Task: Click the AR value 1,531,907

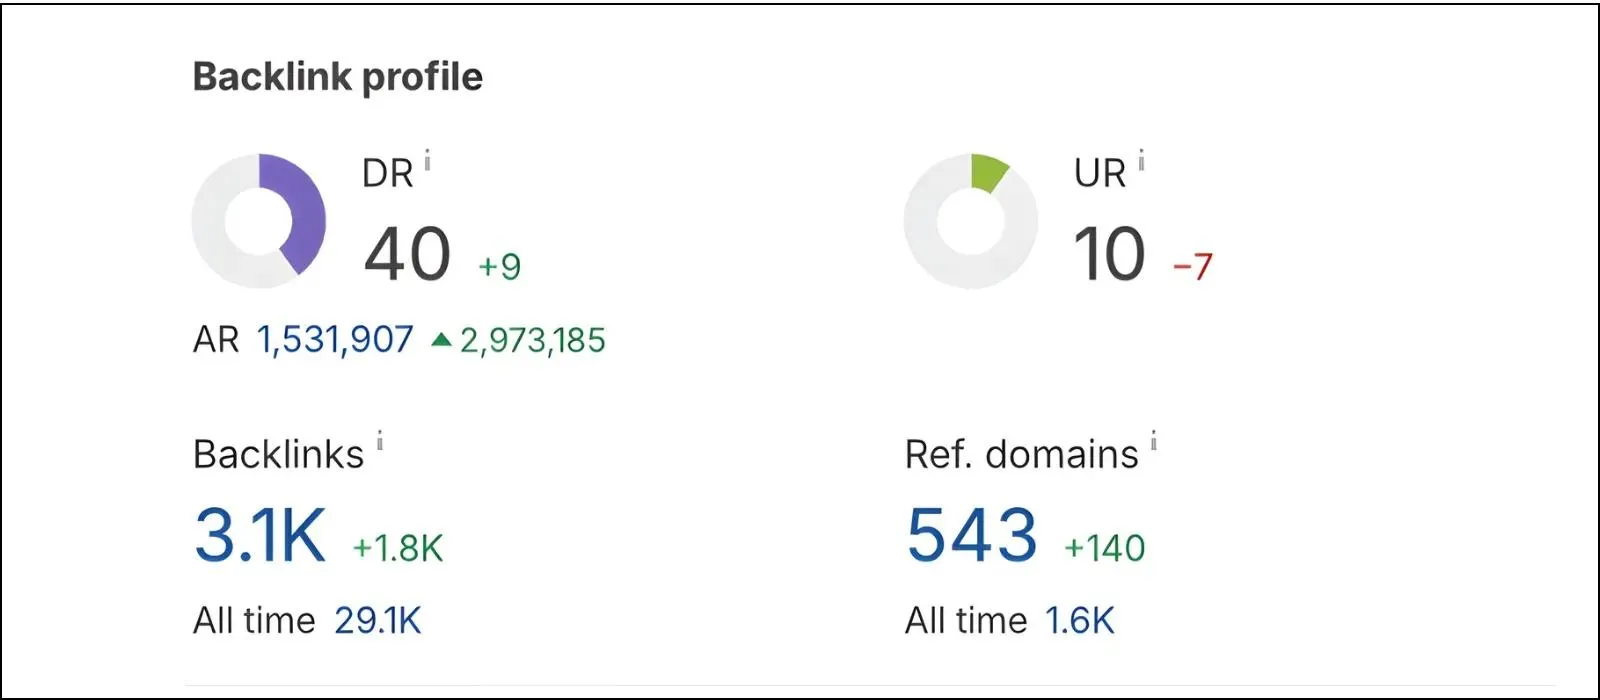Action: (x=335, y=340)
